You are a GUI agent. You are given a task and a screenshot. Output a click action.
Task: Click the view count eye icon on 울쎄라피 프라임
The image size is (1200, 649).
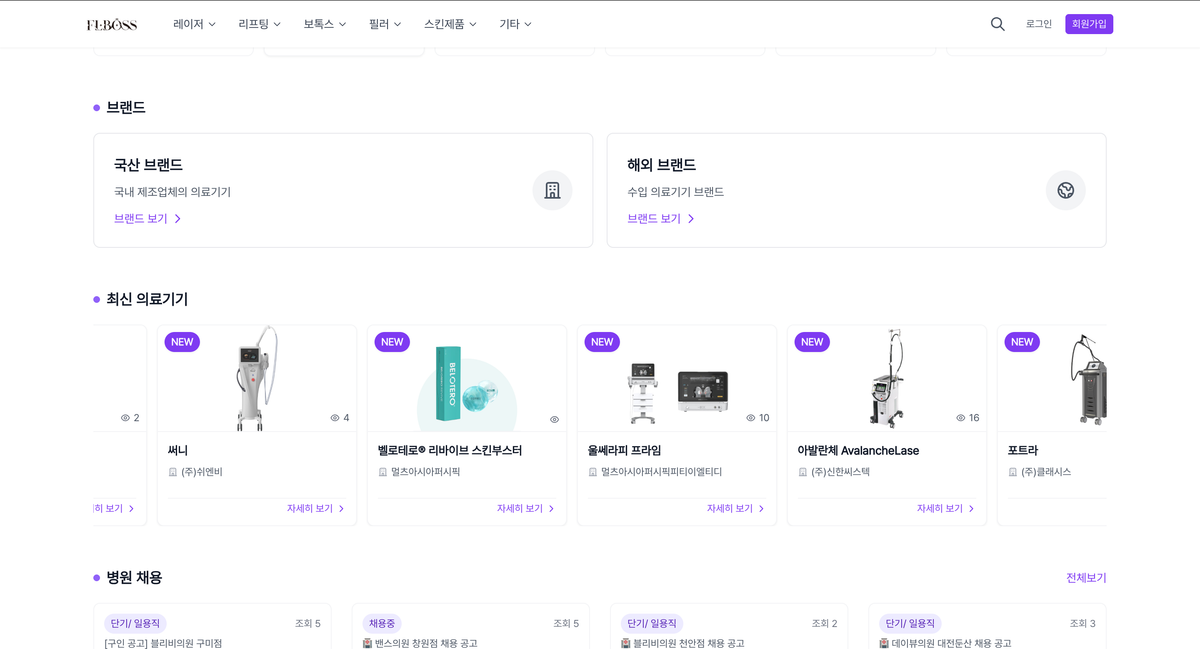(751, 418)
